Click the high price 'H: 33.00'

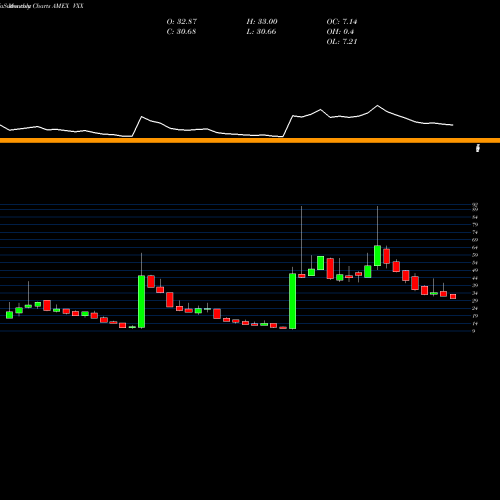(262, 22)
